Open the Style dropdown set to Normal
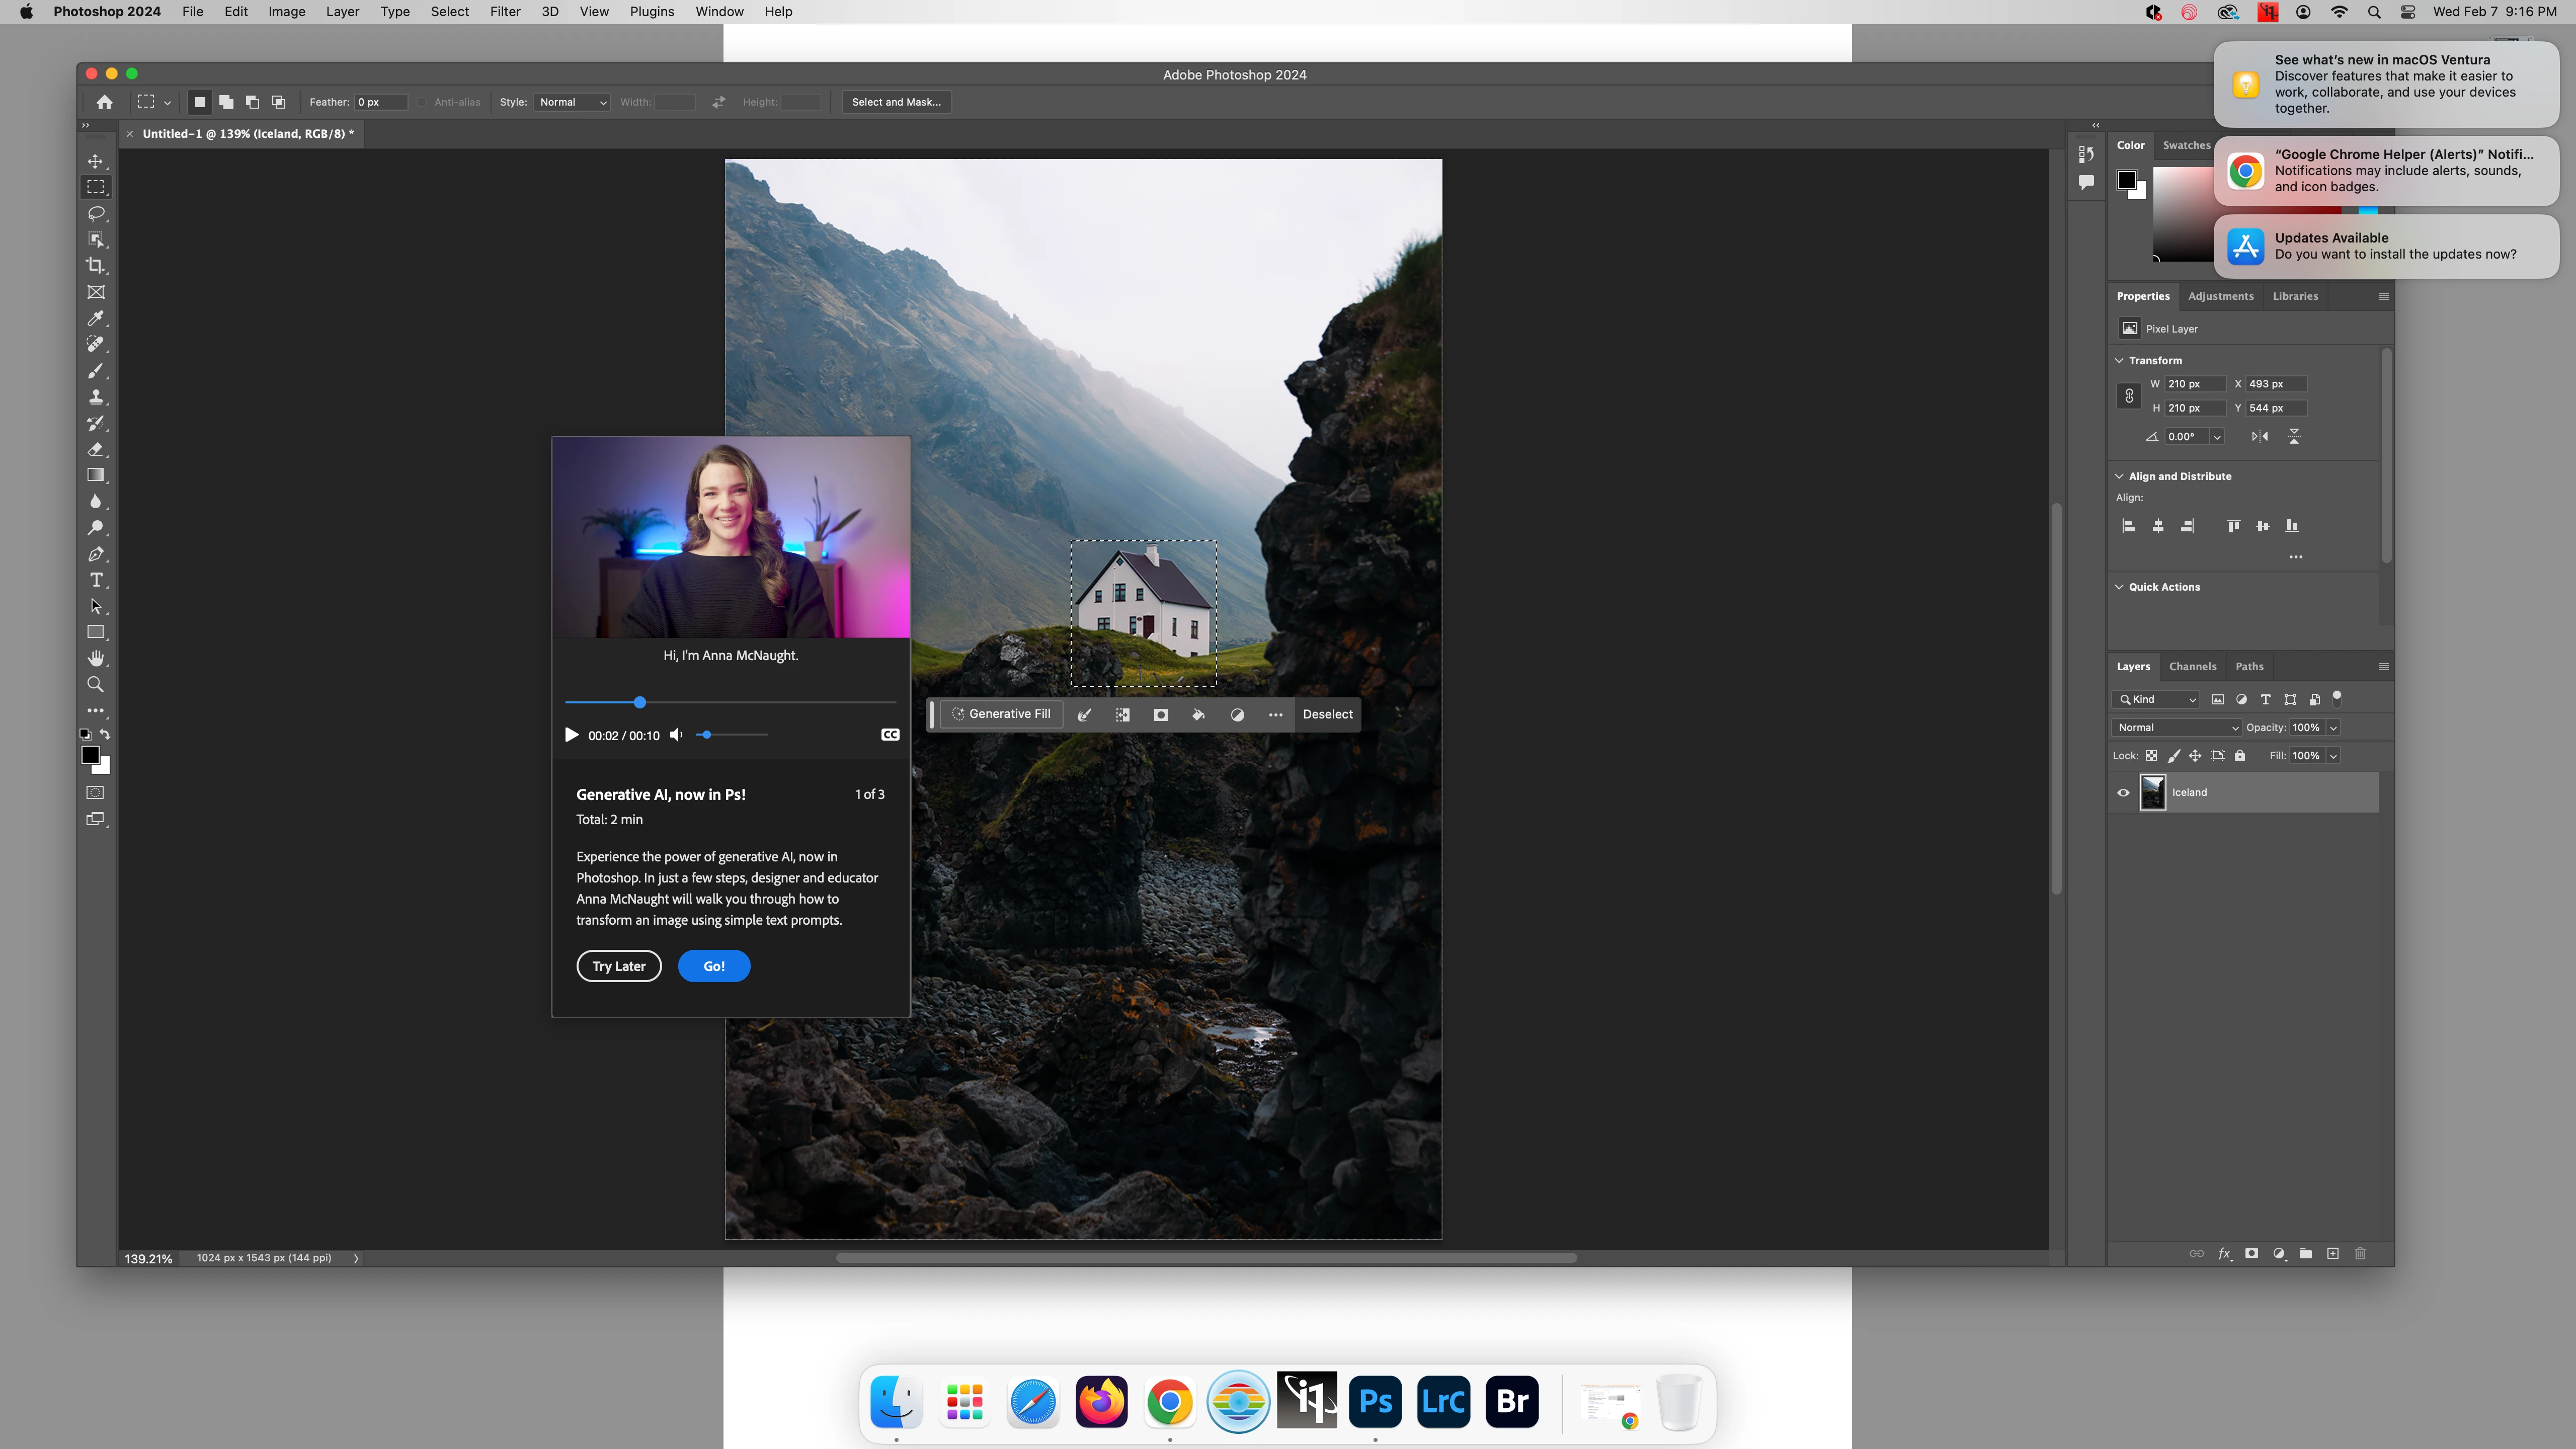Screen dimensions: 2576x1449 pyautogui.click(x=572, y=102)
